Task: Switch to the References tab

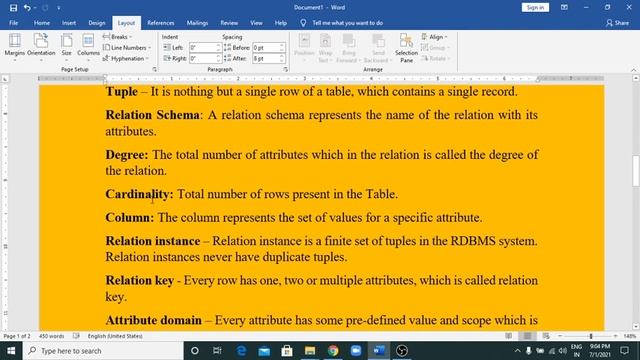Action: 160,23
